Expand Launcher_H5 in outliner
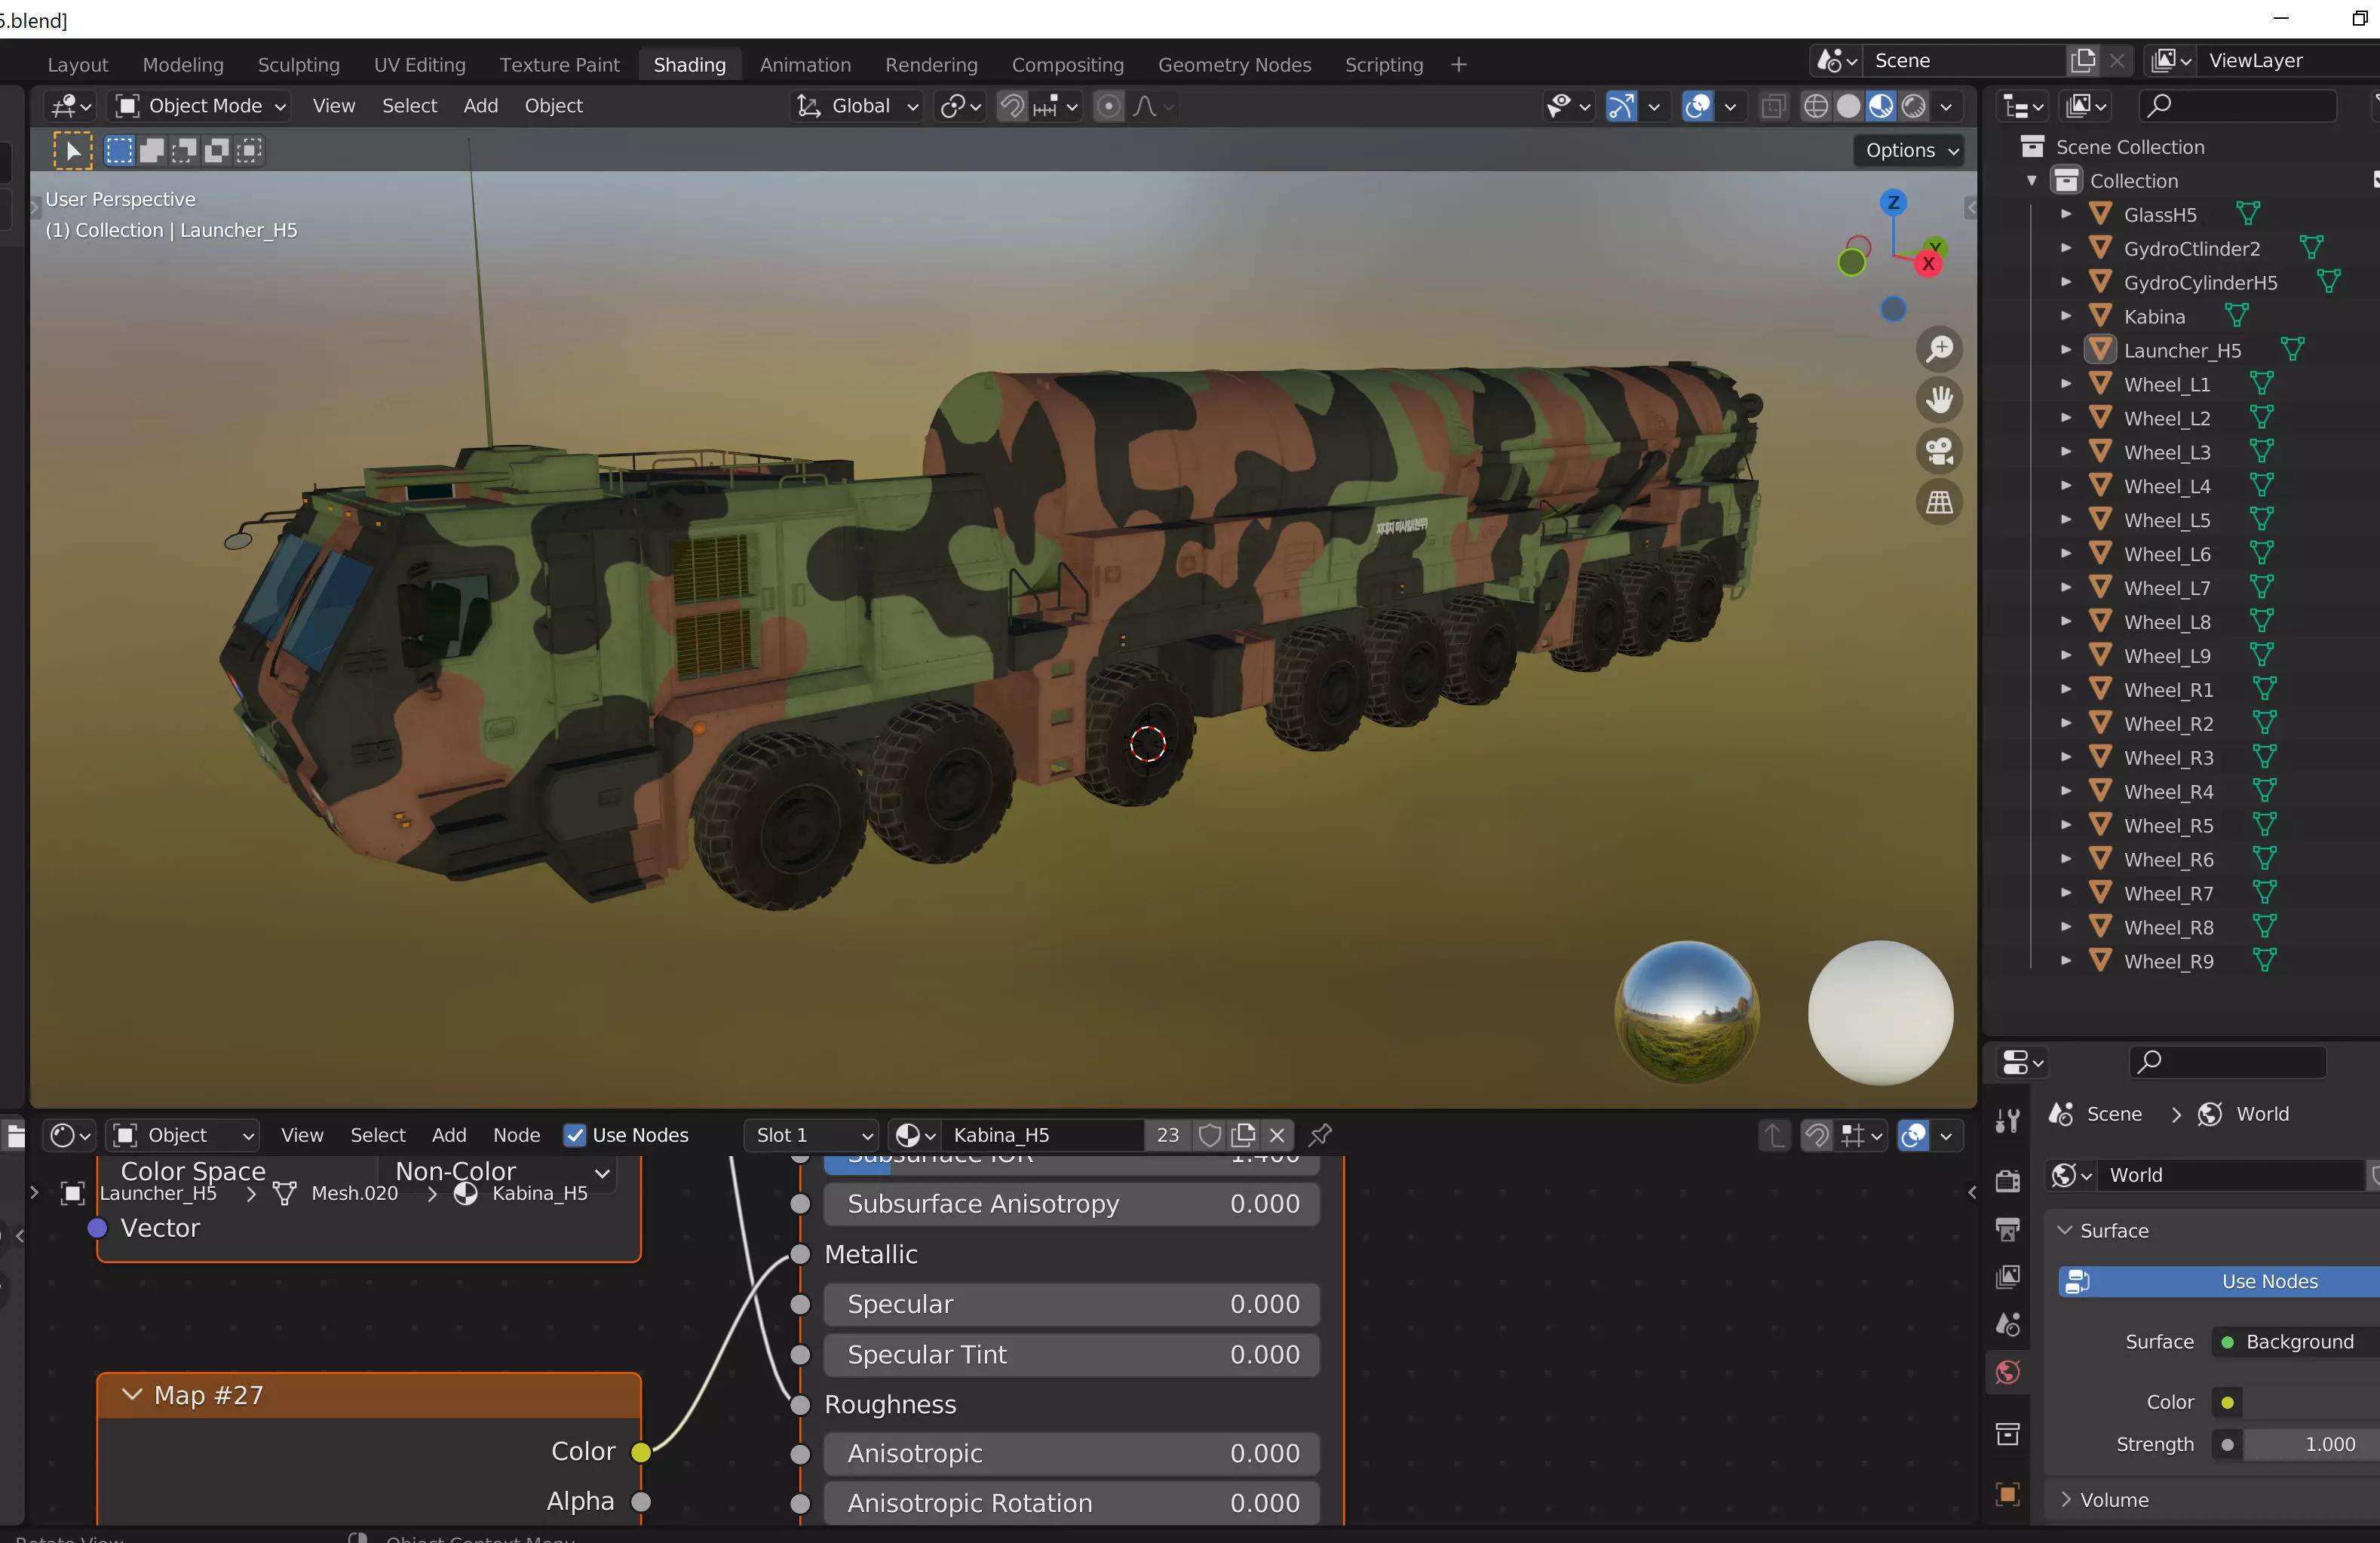Image resolution: width=2380 pixels, height=1543 pixels. click(2065, 350)
